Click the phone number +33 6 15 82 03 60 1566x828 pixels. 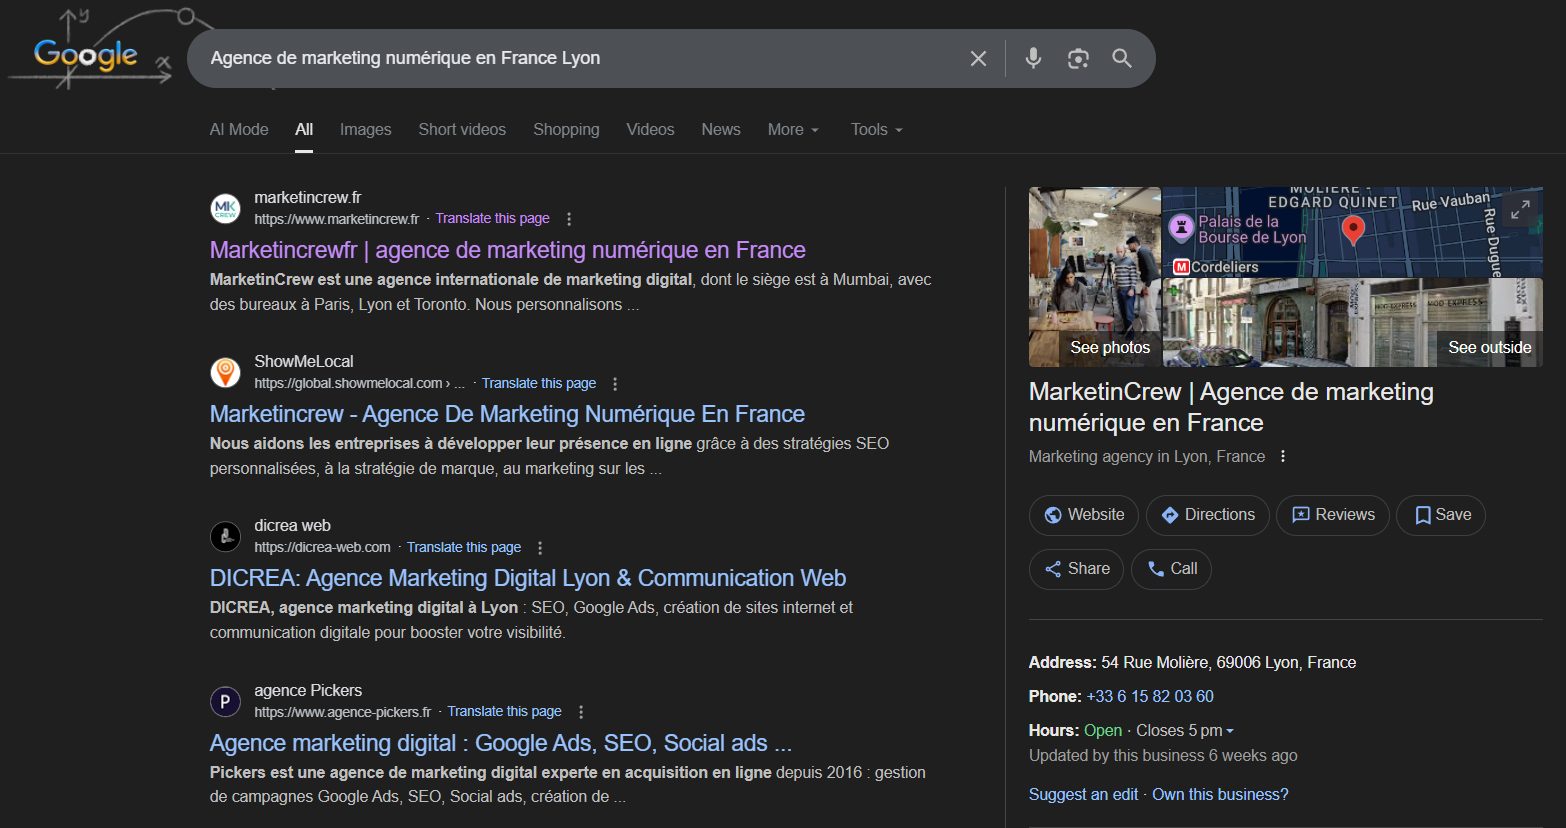tap(1150, 697)
